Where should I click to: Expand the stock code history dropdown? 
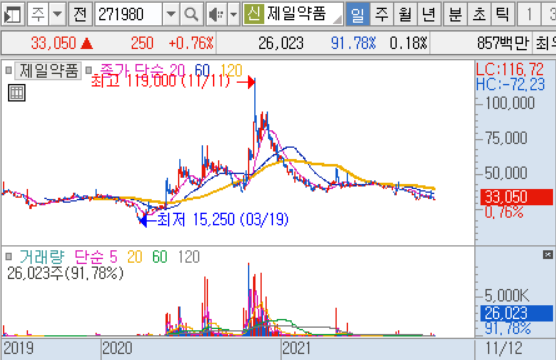(x=171, y=14)
